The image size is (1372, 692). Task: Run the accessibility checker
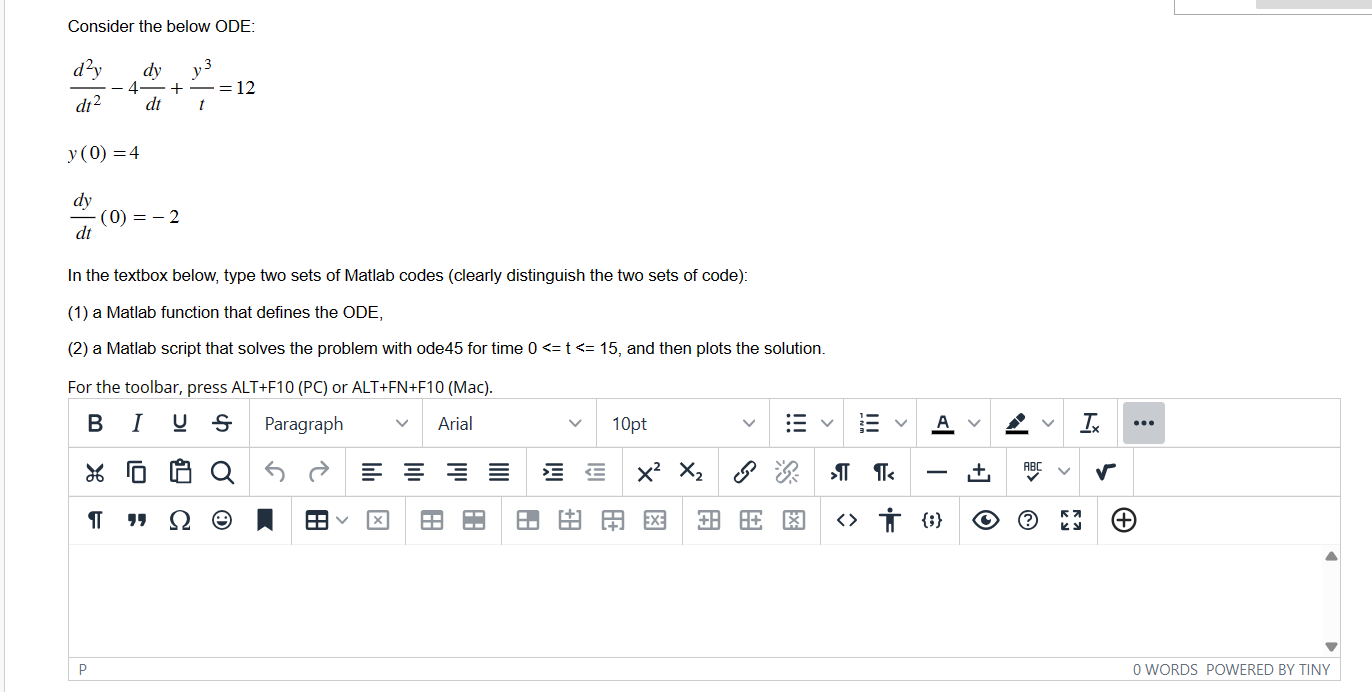pos(889,520)
